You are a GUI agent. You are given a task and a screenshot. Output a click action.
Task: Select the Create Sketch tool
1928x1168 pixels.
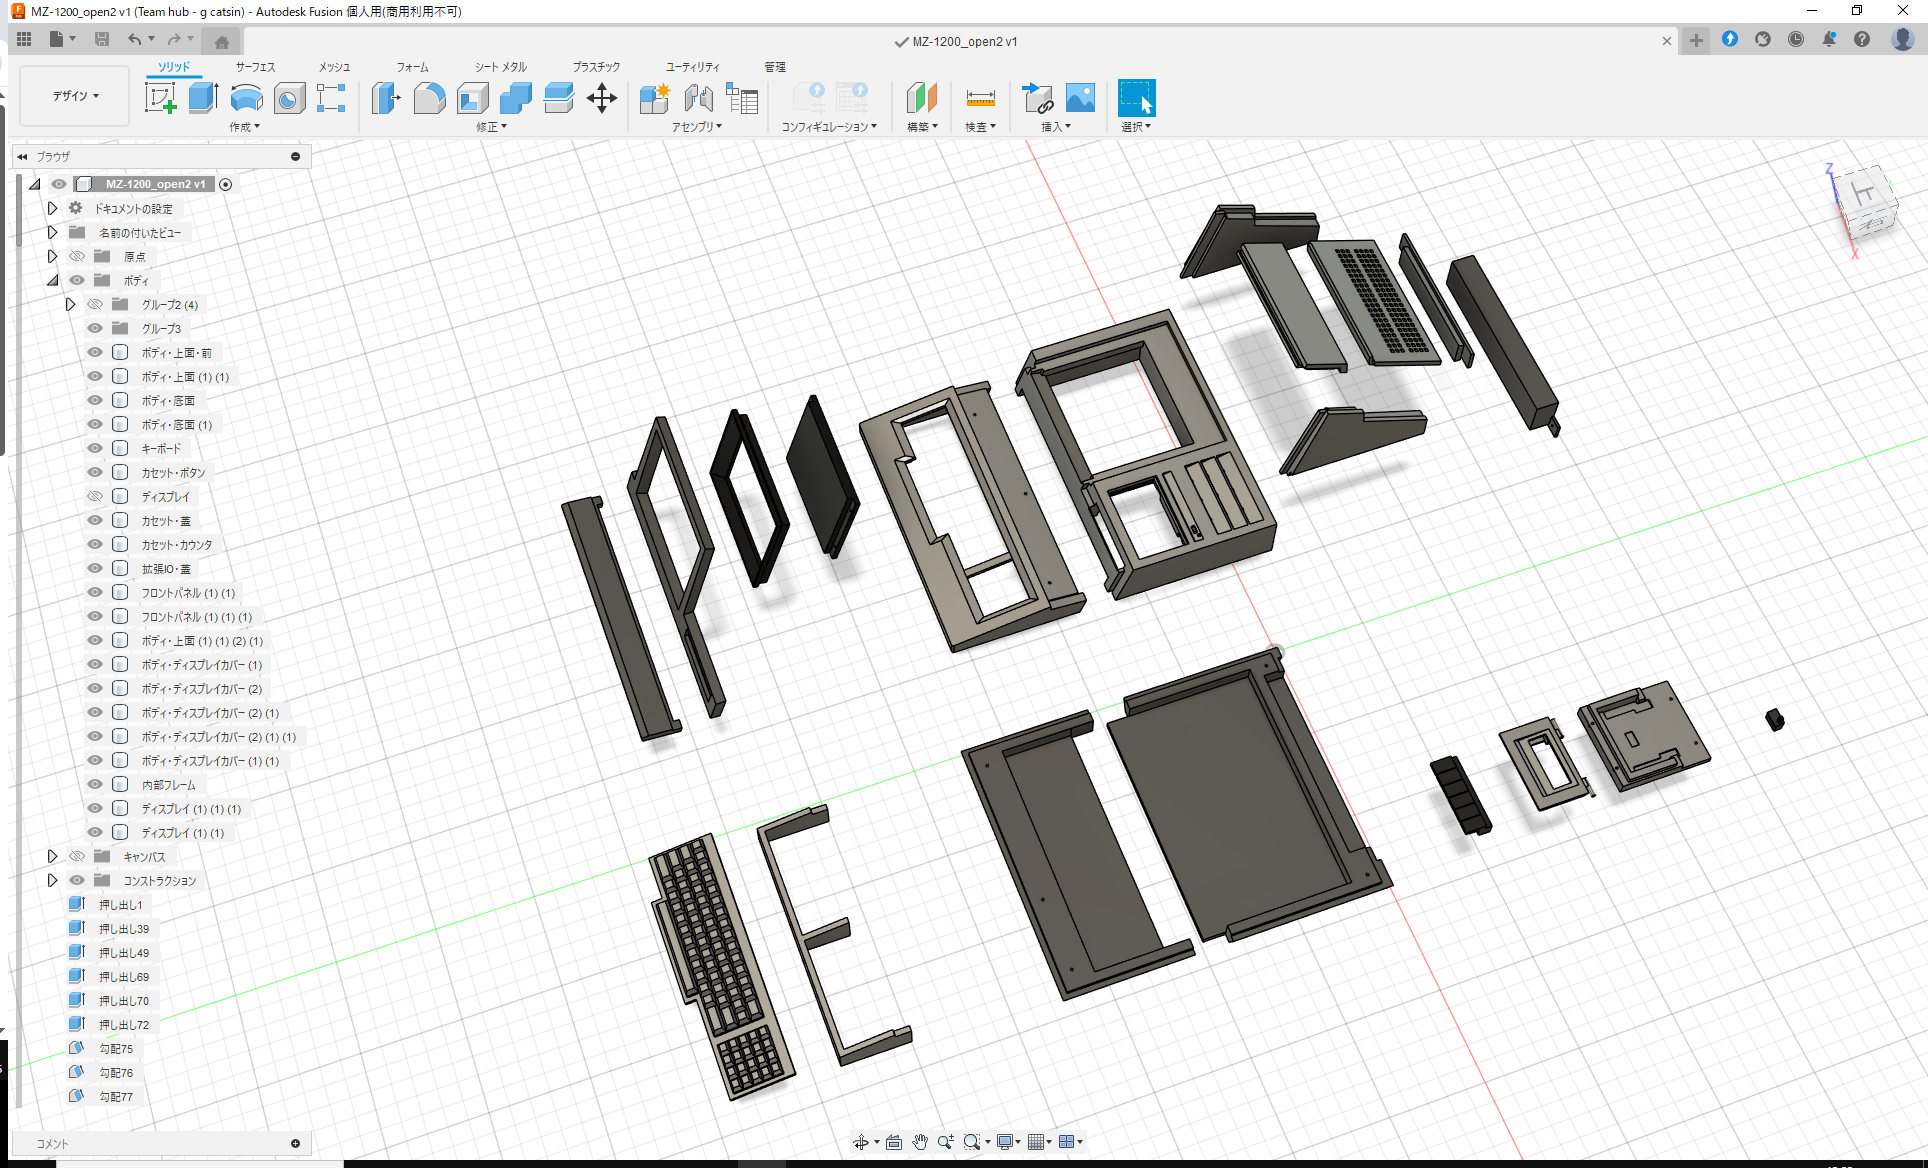161,98
